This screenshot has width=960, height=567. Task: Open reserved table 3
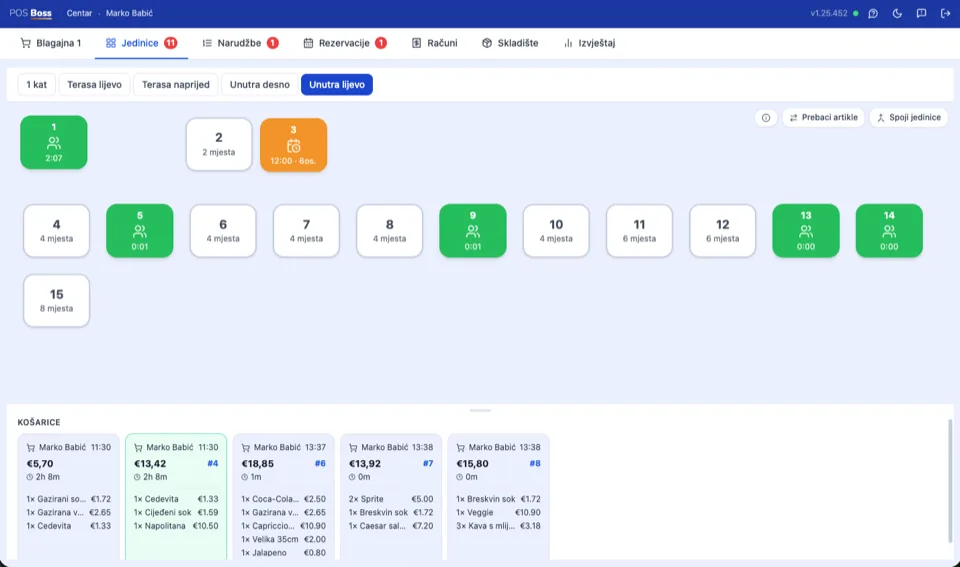coord(293,145)
